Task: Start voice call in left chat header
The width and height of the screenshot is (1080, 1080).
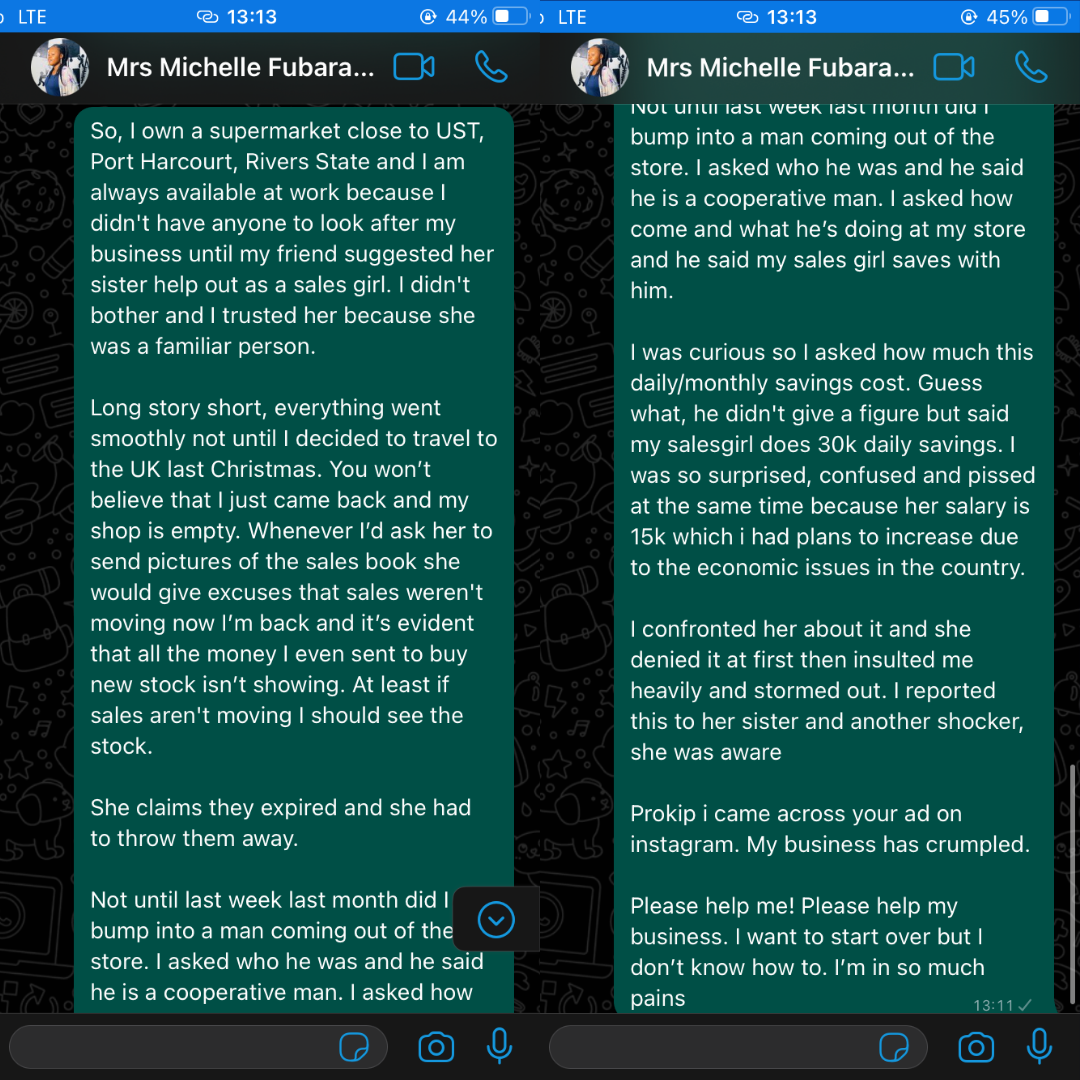Action: [491, 68]
